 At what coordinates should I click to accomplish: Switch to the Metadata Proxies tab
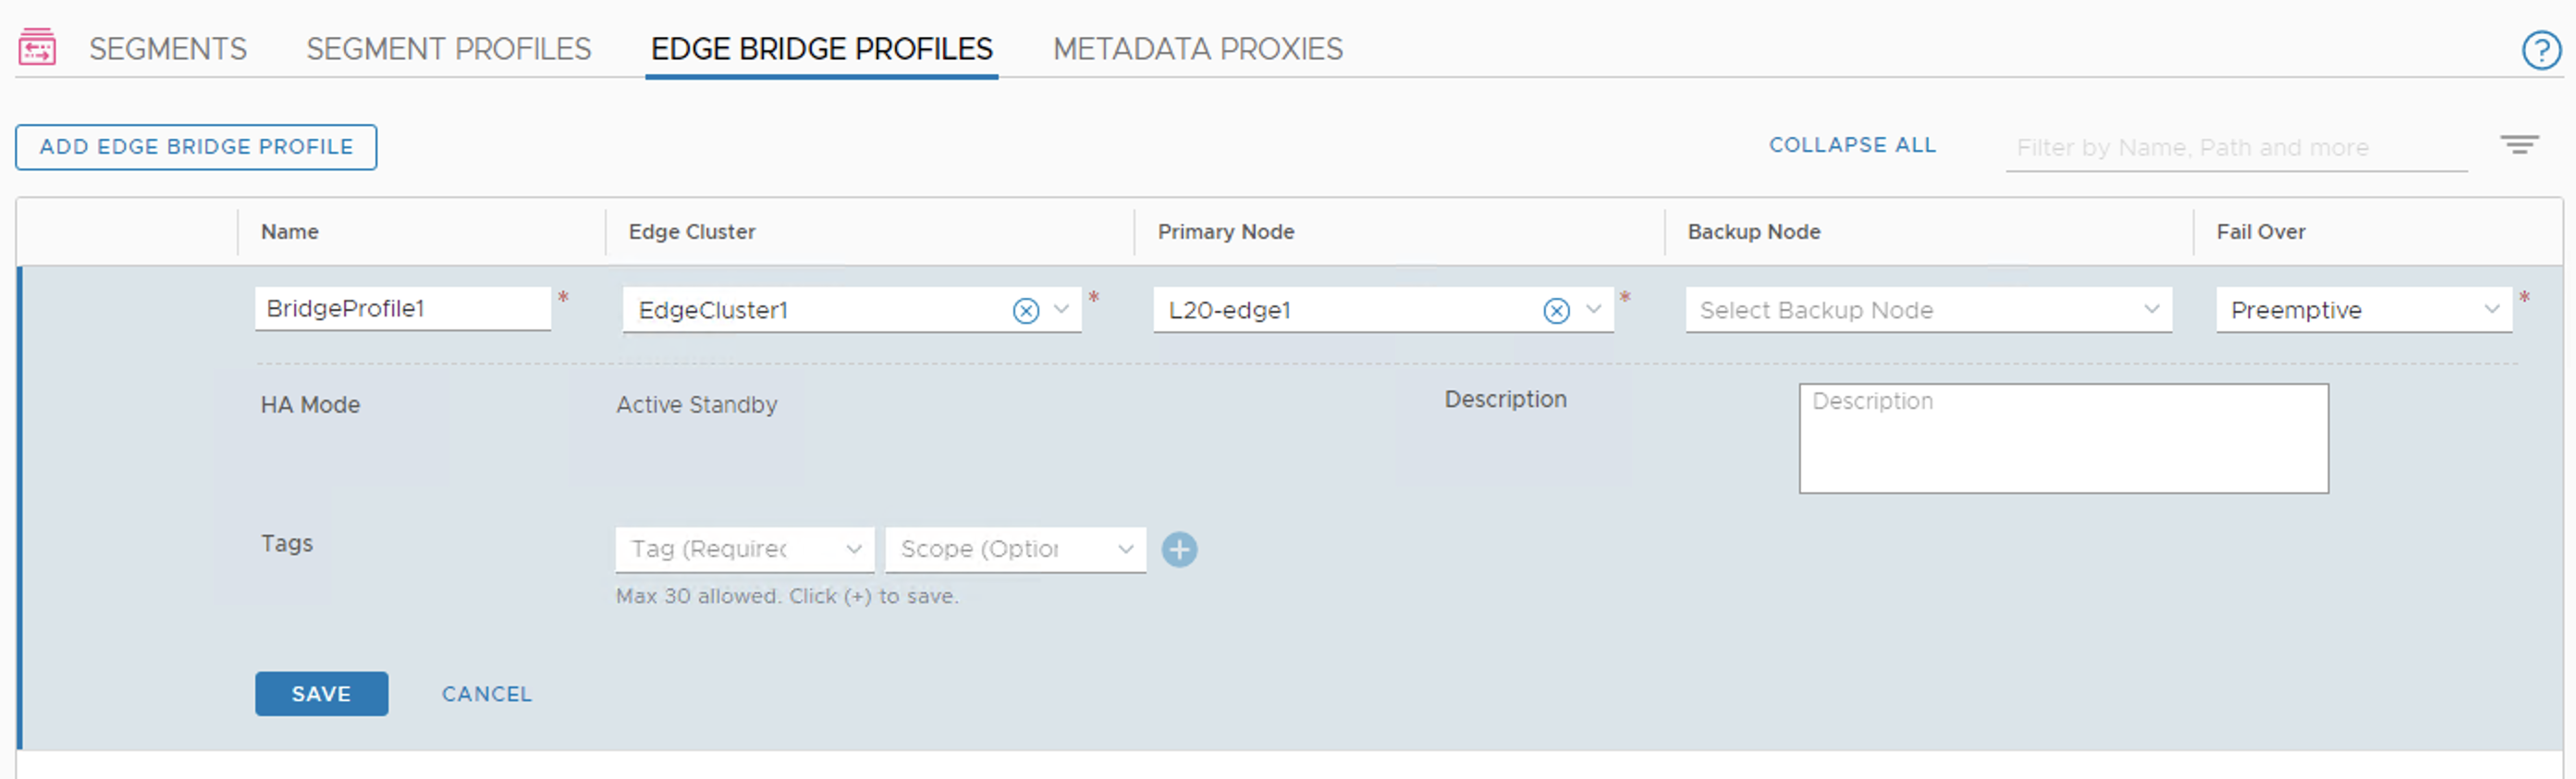[1196, 48]
